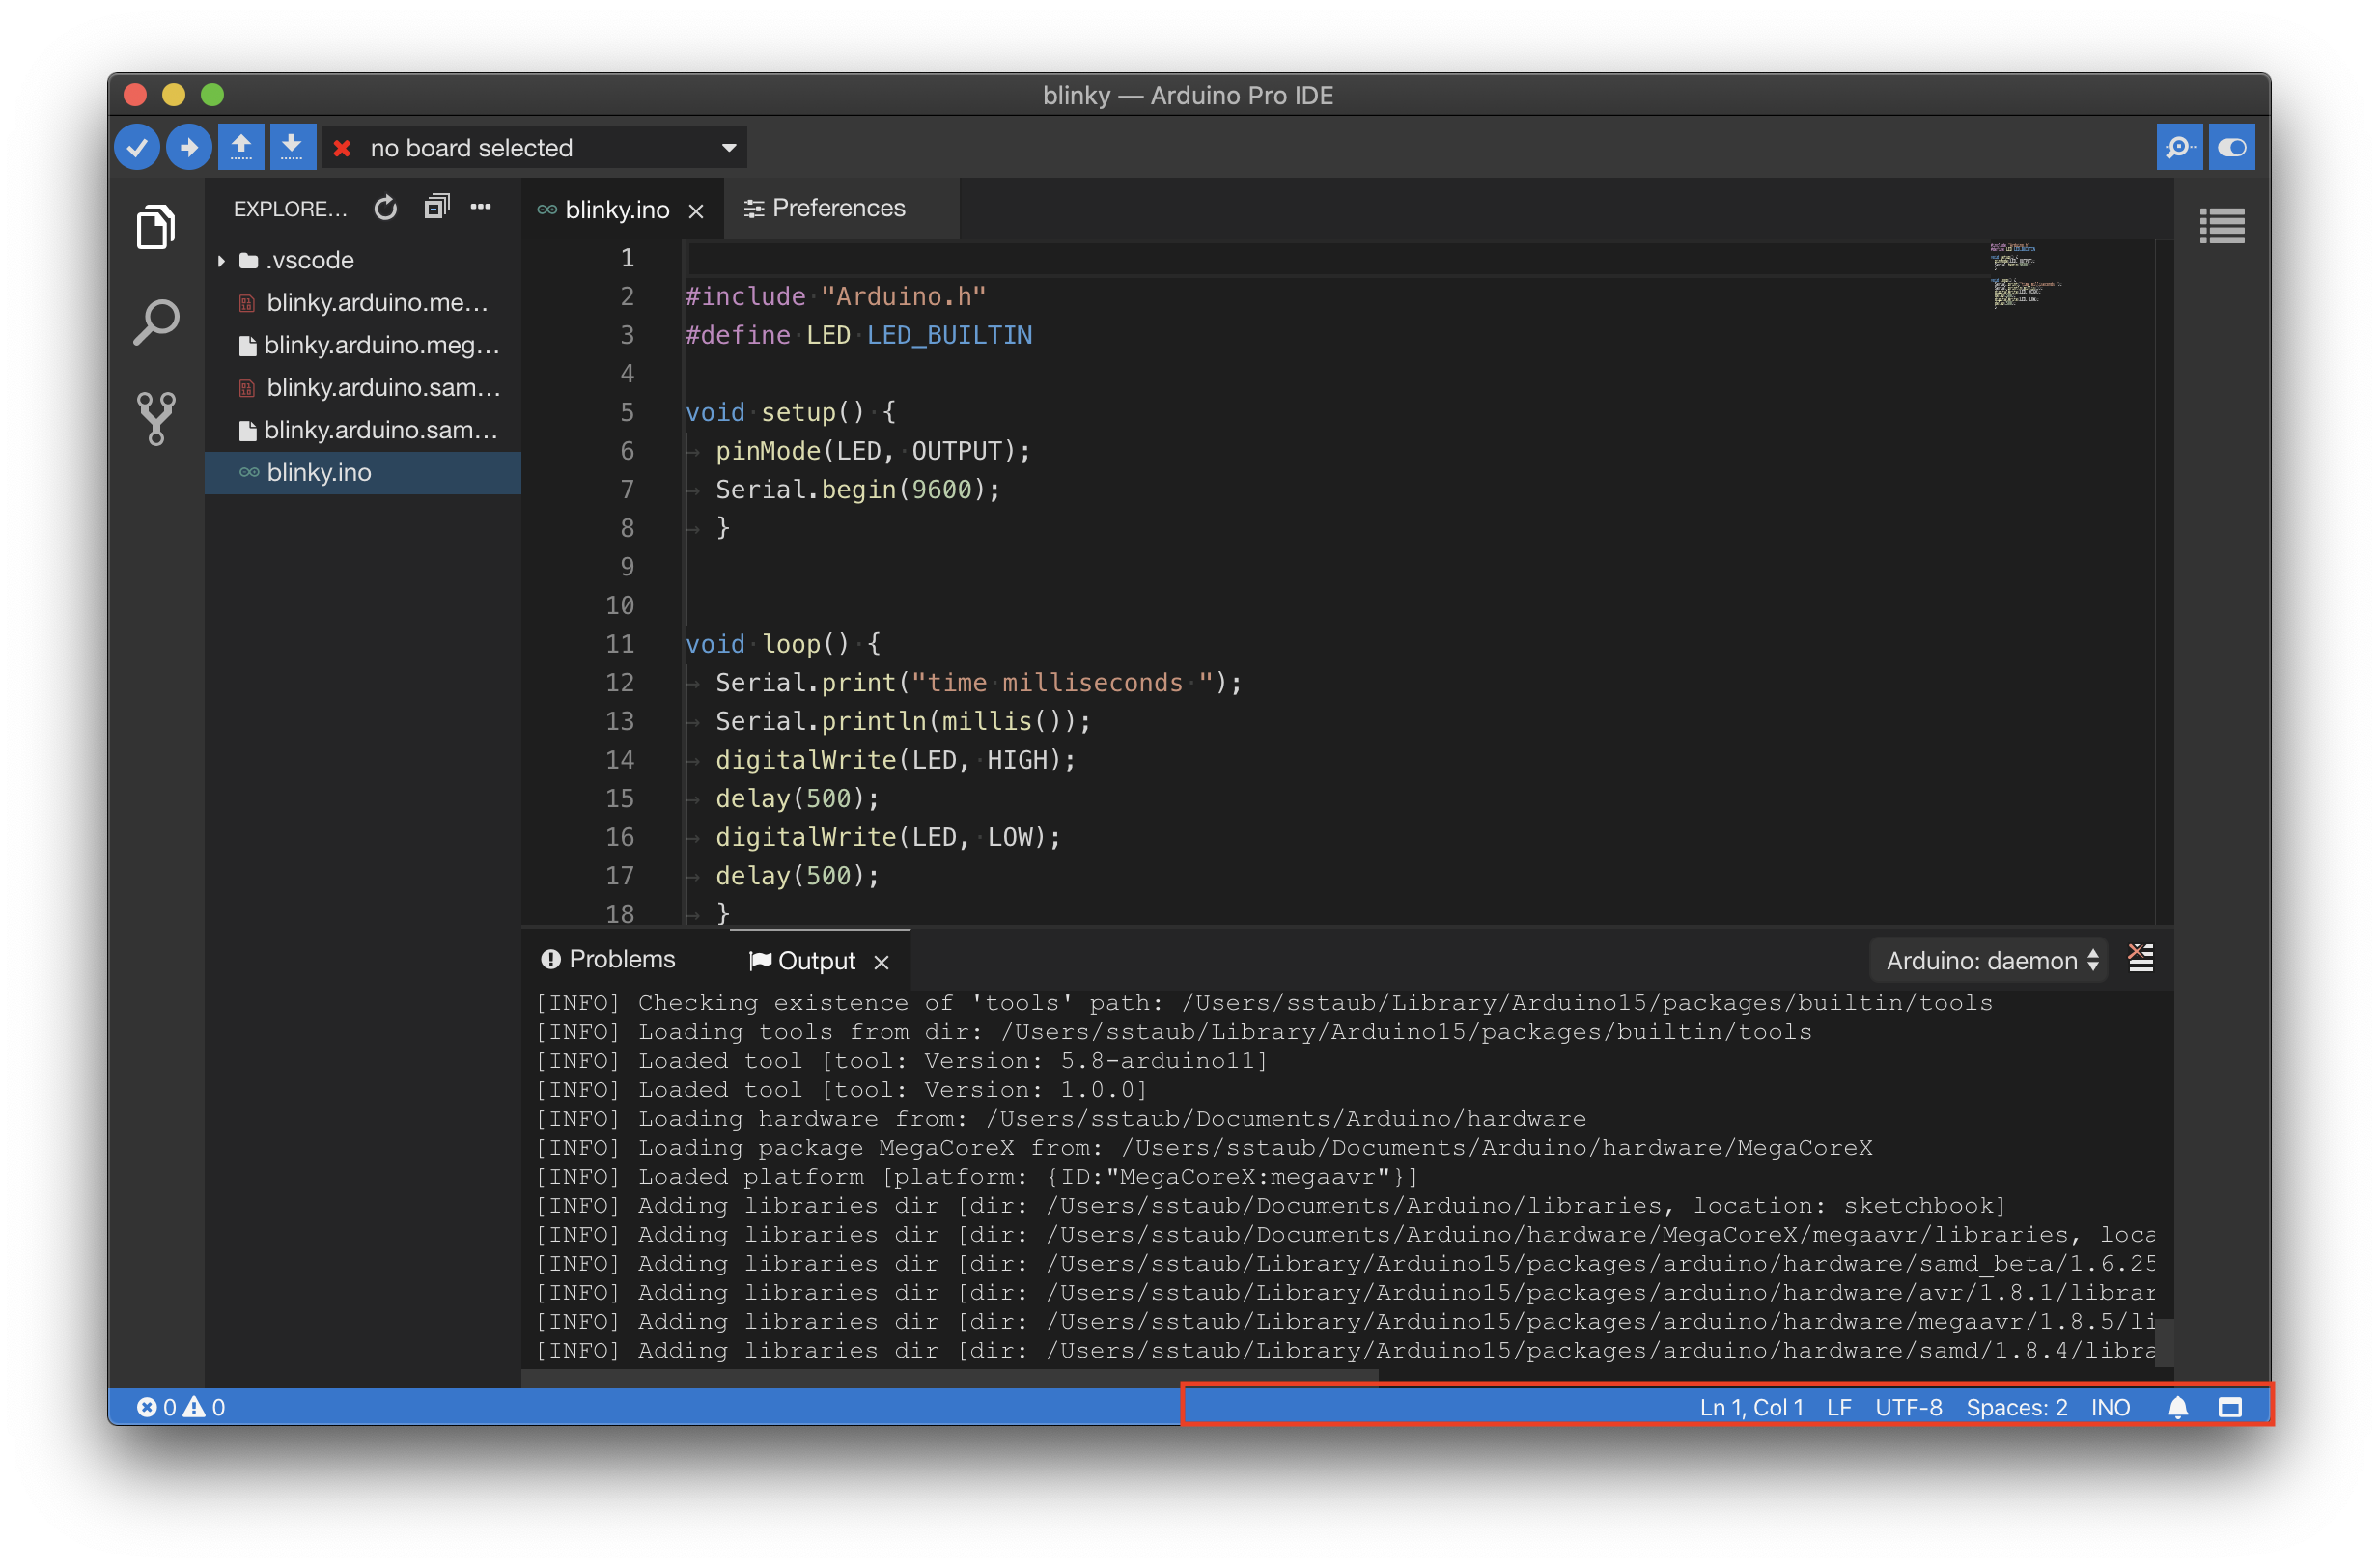This screenshot has height=1568, width=2379.
Task: Open the Source Control branch icon
Action: (156, 417)
